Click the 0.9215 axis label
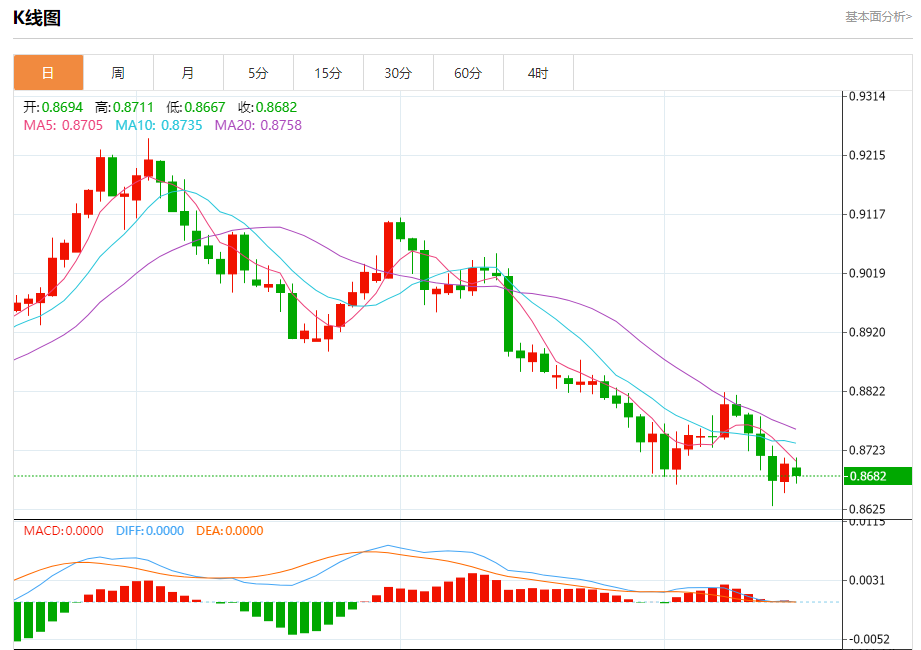This screenshot has width=921, height=650. tap(868, 156)
